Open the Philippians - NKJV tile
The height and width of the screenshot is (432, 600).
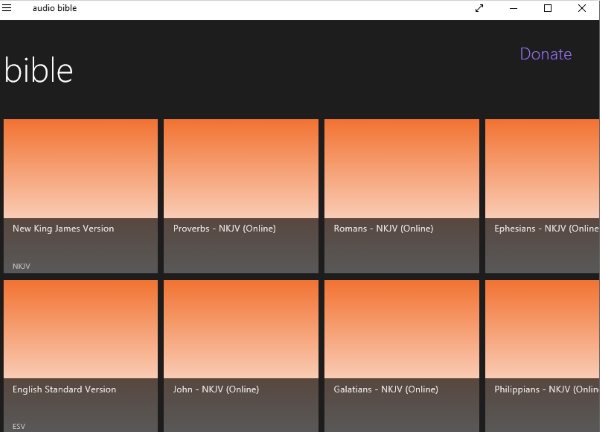542,356
